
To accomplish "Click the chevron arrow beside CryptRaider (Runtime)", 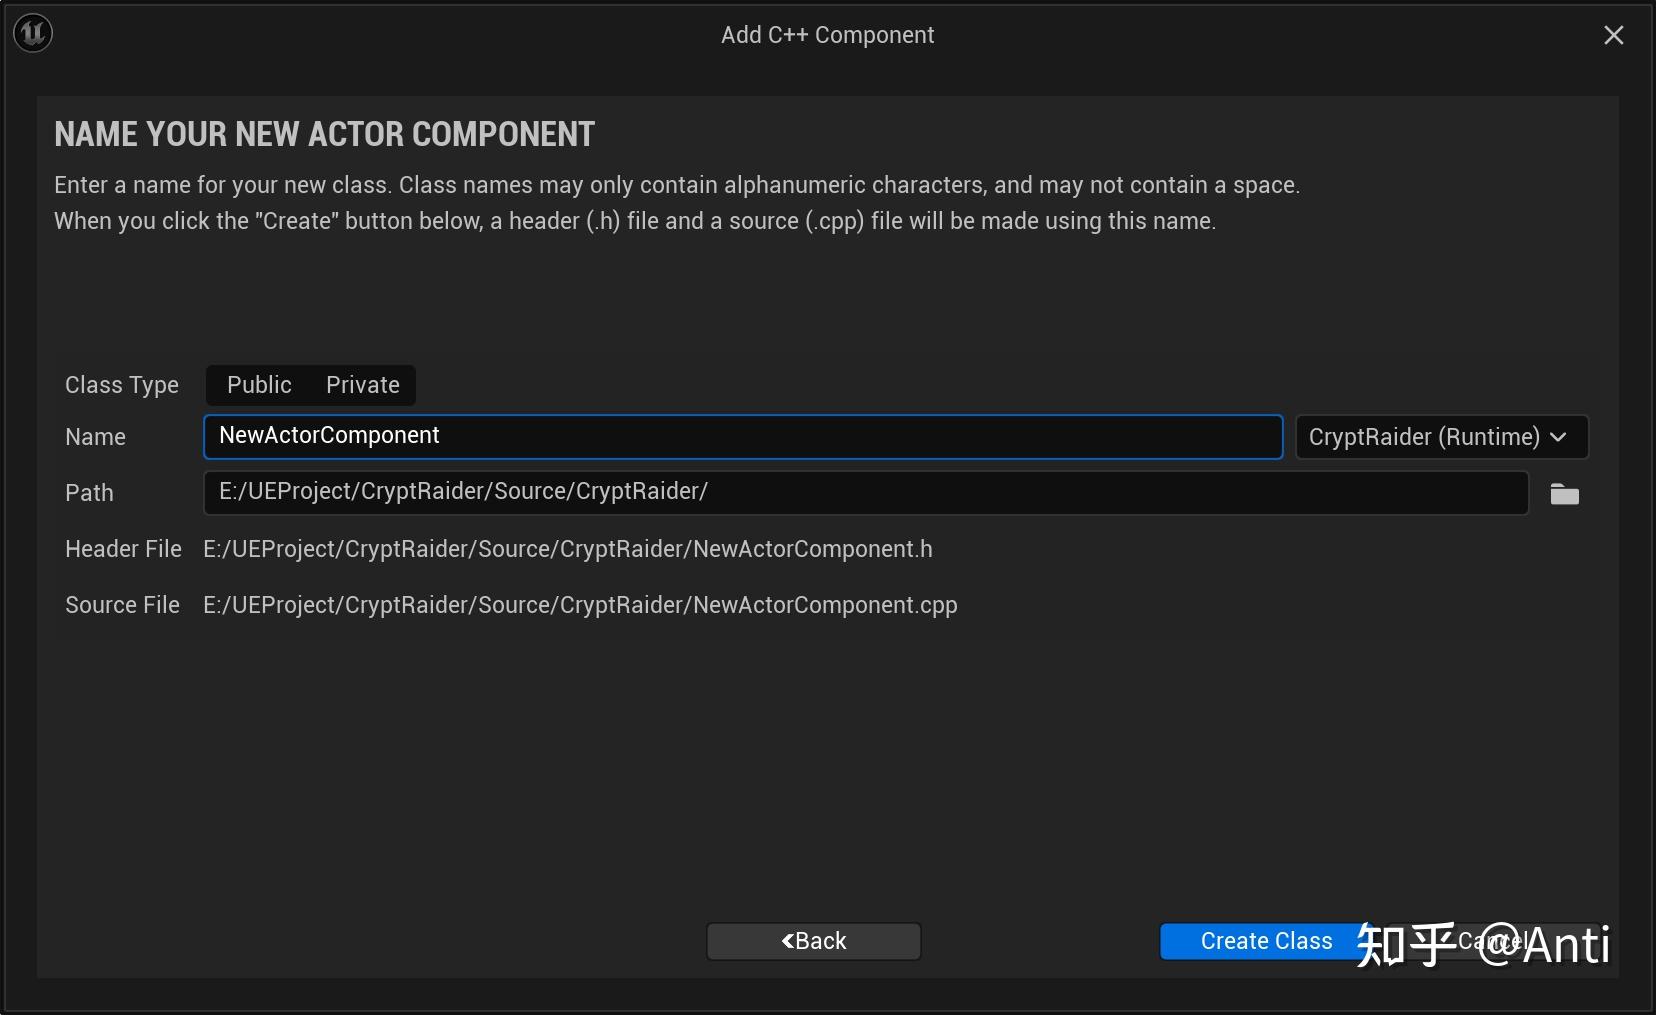I will tap(1558, 437).
